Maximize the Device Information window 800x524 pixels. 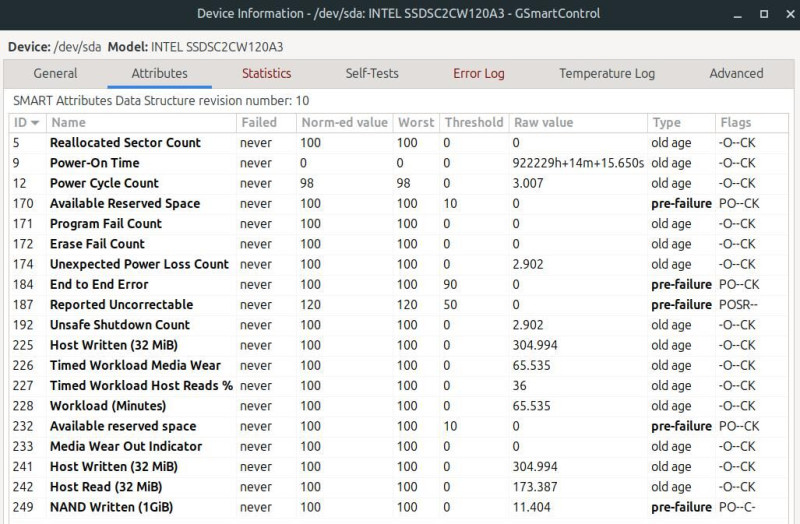(764, 14)
